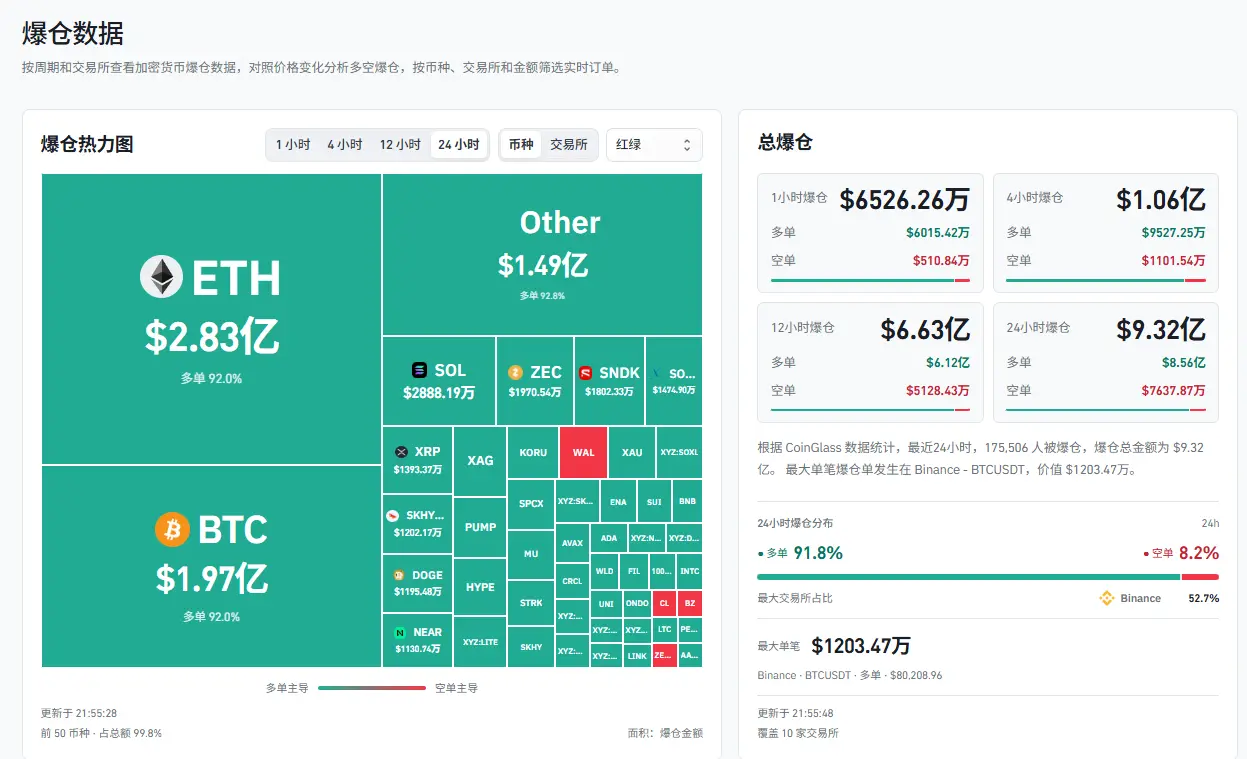Viewport: 1247px width, 759px height.
Task: Click the red WAL heatmap tile
Action: [x=583, y=452]
